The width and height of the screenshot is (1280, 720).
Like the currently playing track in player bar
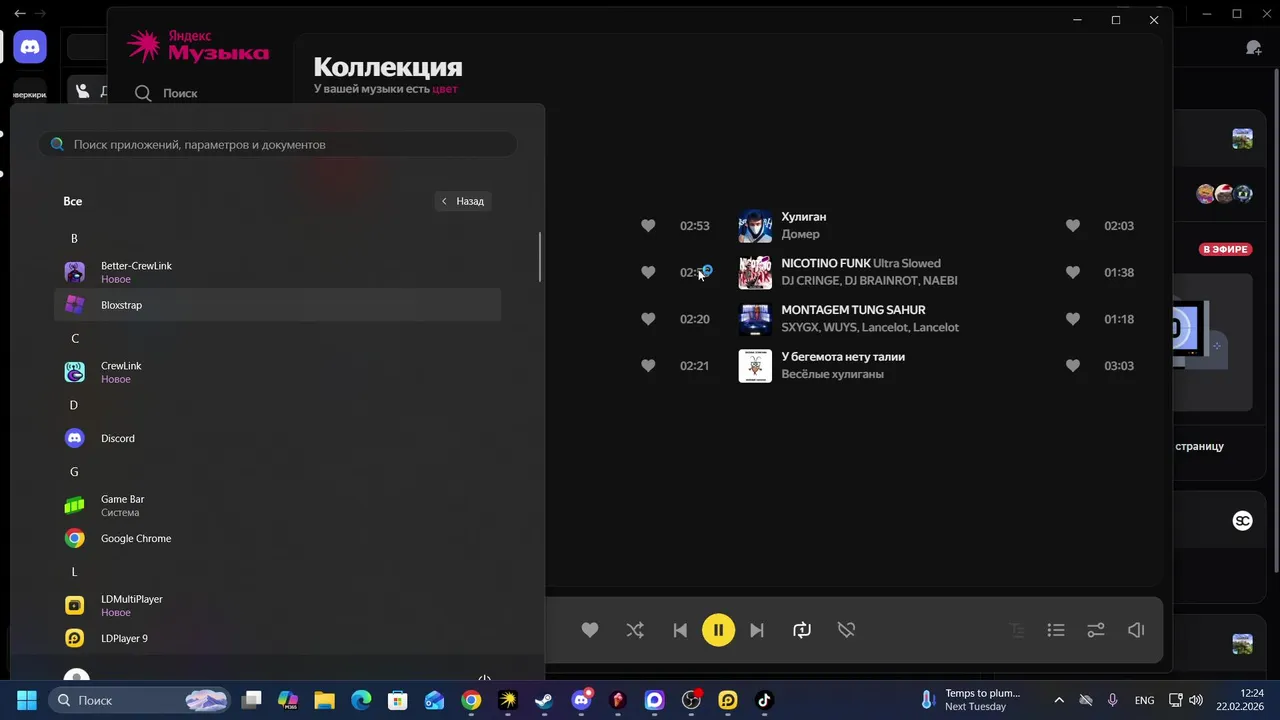coord(590,630)
